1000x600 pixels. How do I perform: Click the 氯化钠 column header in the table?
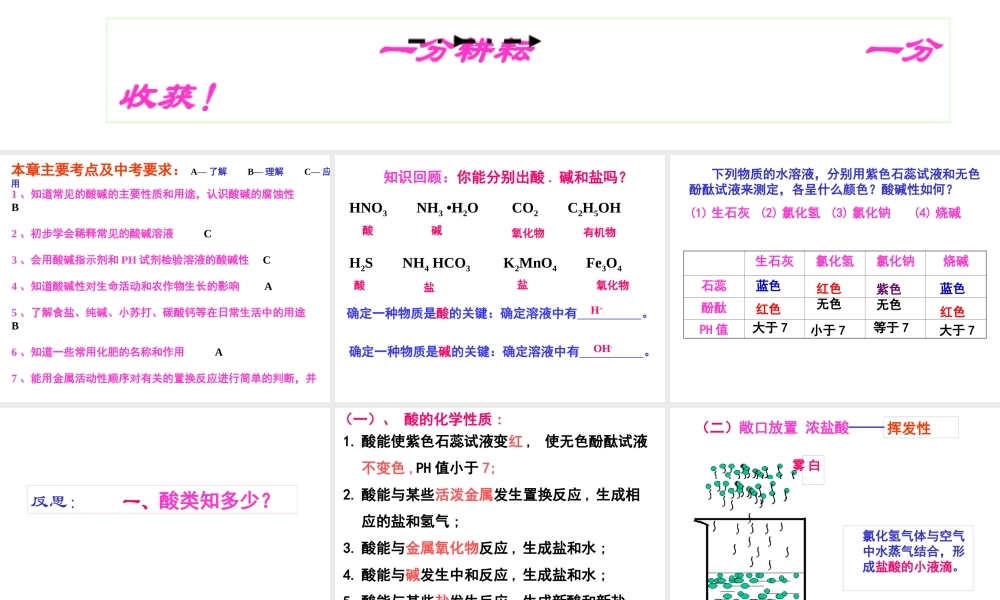point(895,261)
